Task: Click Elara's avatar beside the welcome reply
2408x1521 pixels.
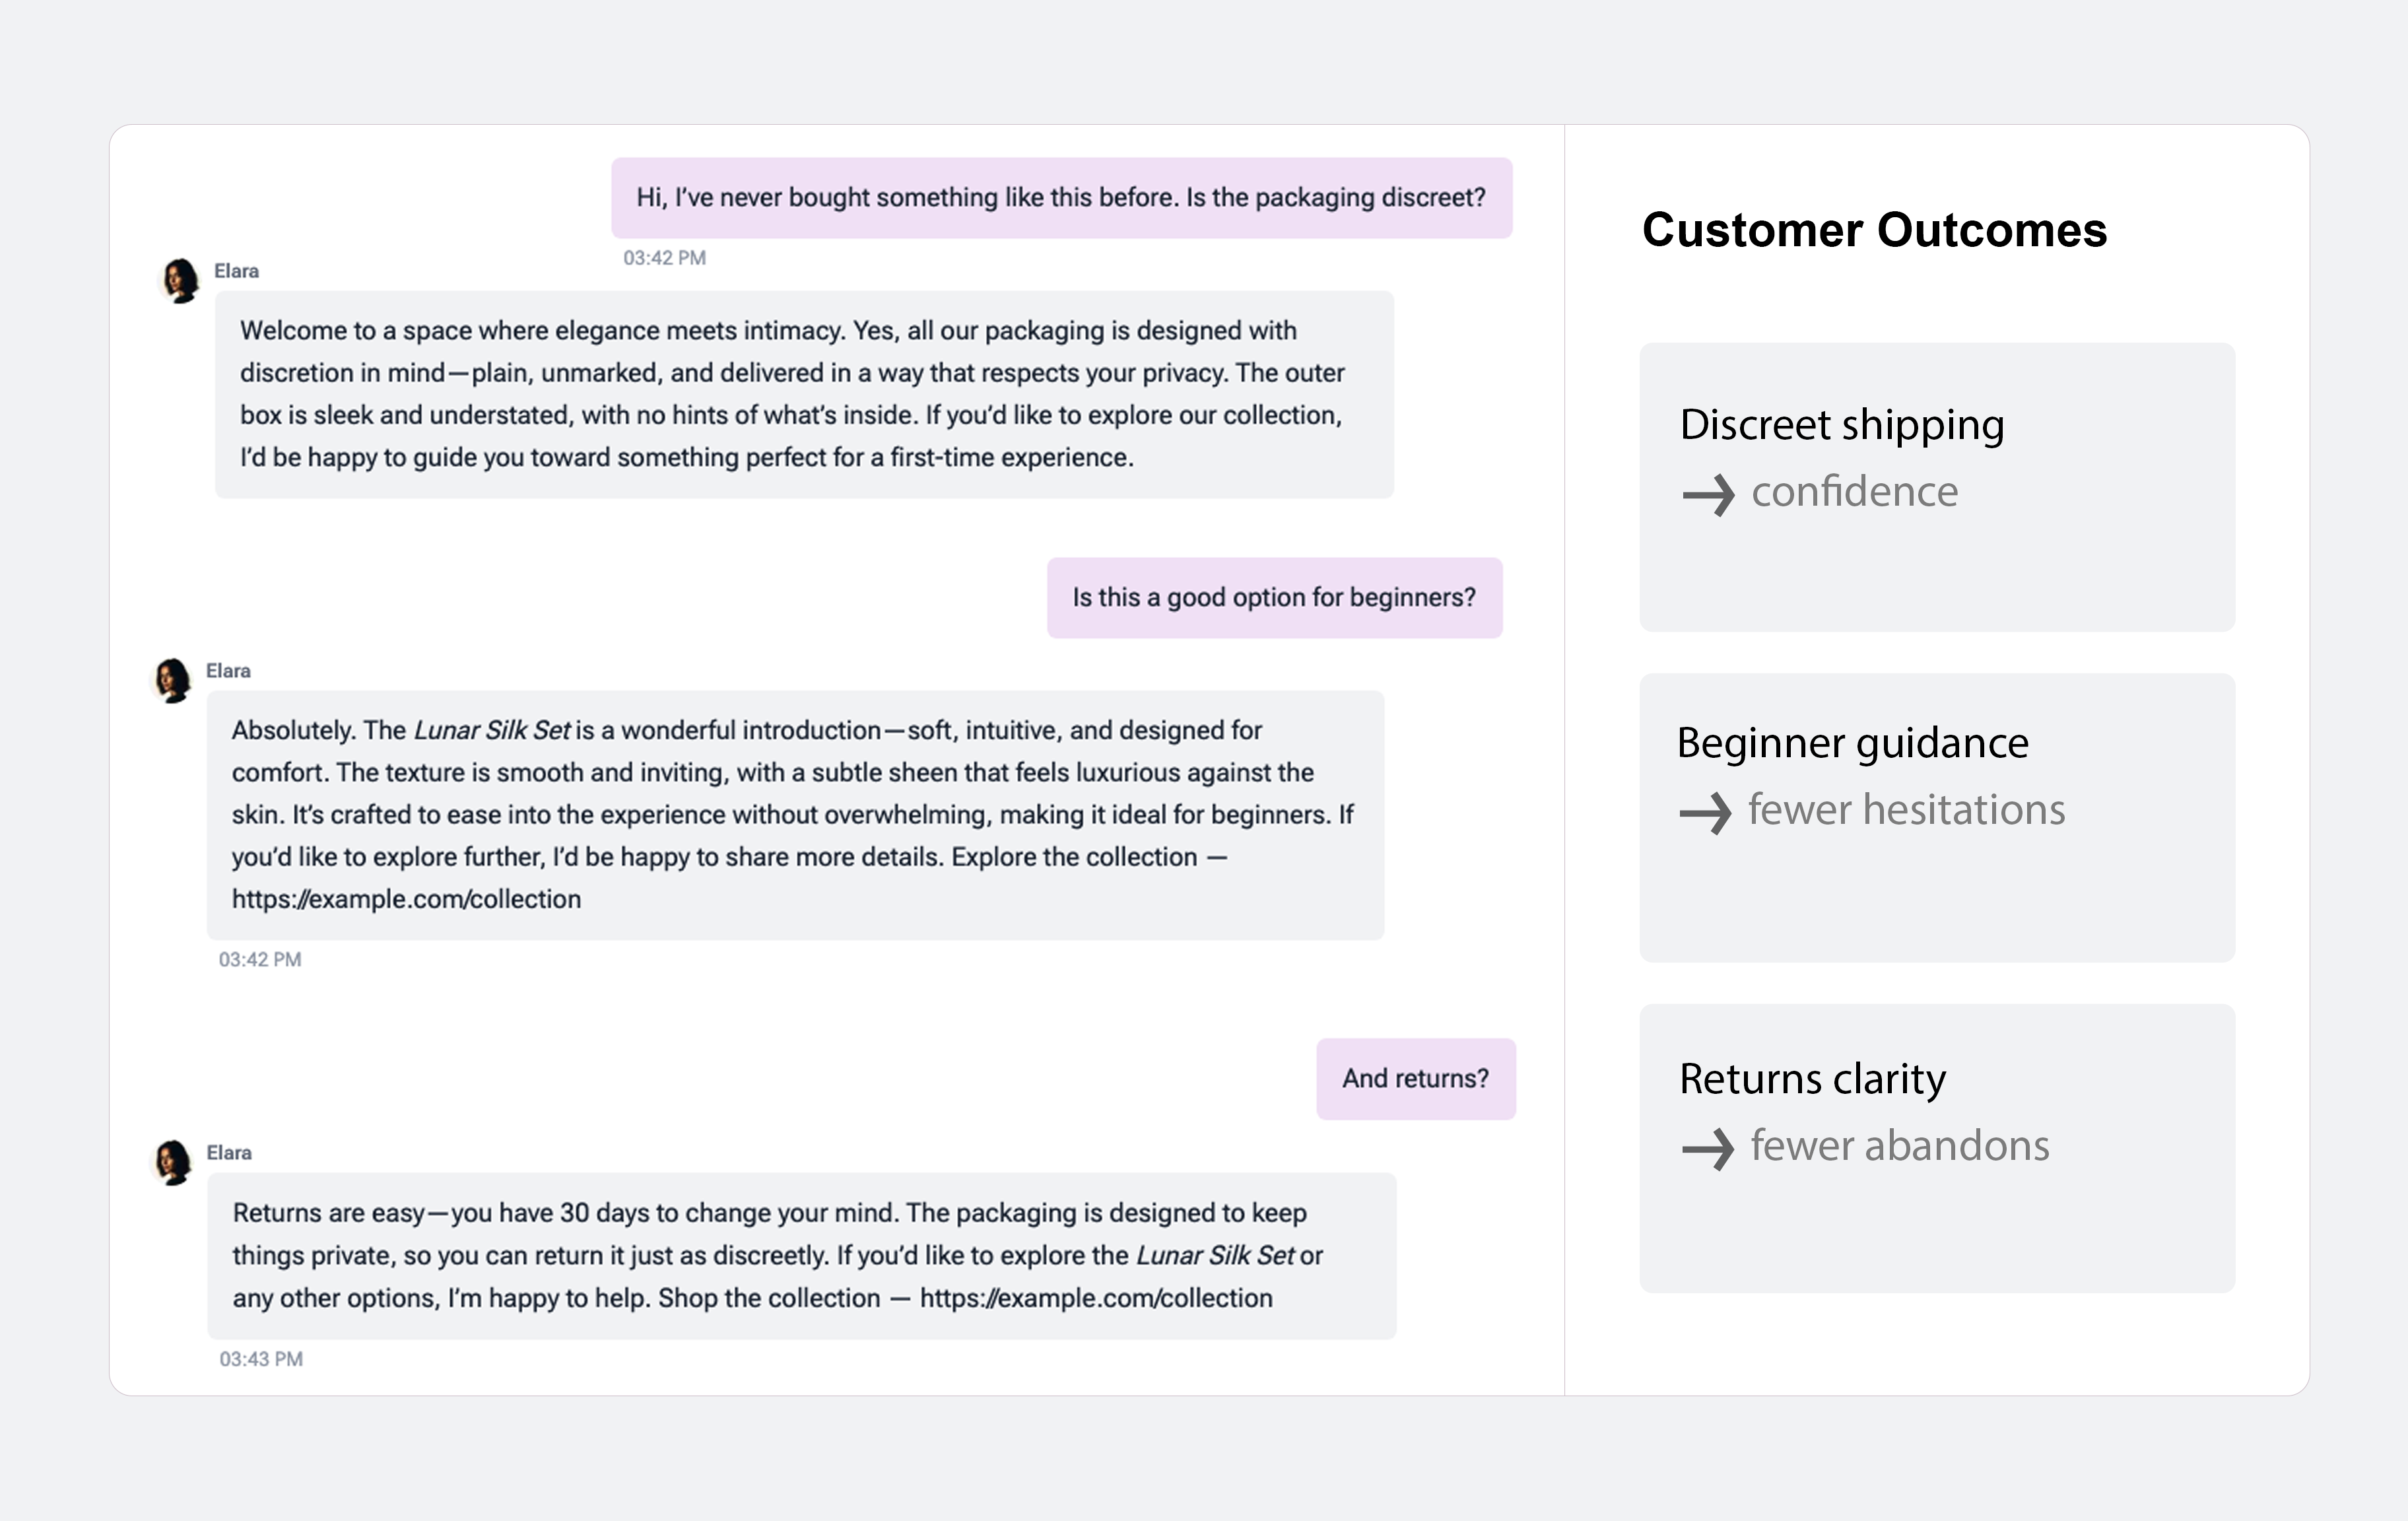Action: click(x=180, y=281)
